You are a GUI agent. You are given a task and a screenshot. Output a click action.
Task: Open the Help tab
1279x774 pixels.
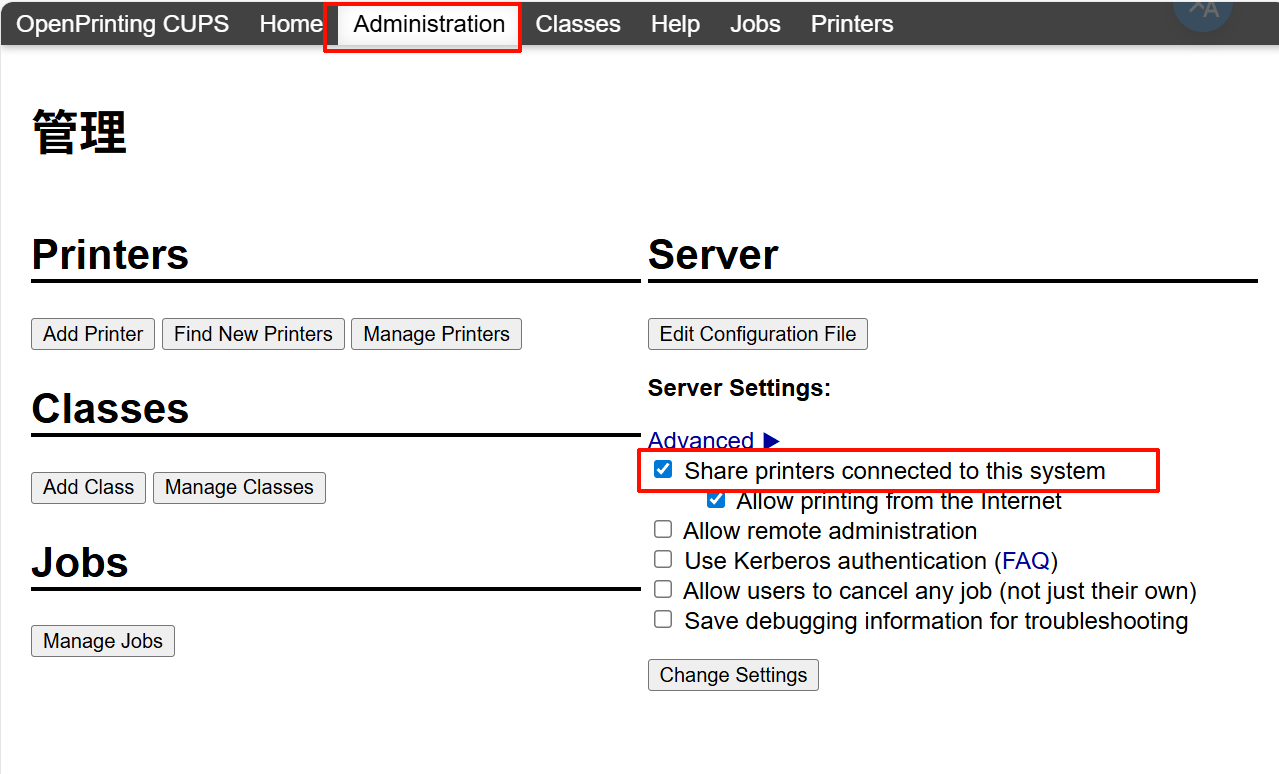(x=675, y=24)
